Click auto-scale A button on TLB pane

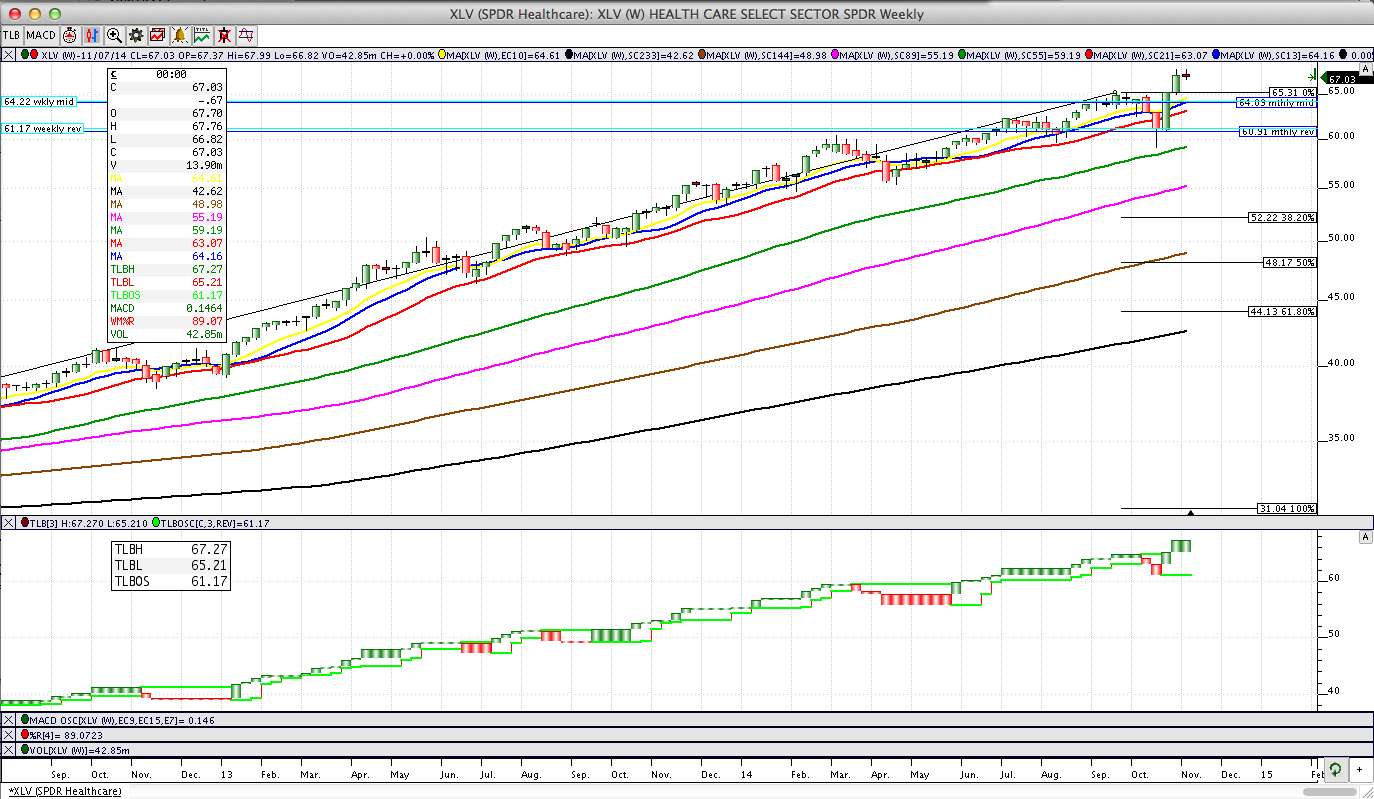click(1365, 537)
